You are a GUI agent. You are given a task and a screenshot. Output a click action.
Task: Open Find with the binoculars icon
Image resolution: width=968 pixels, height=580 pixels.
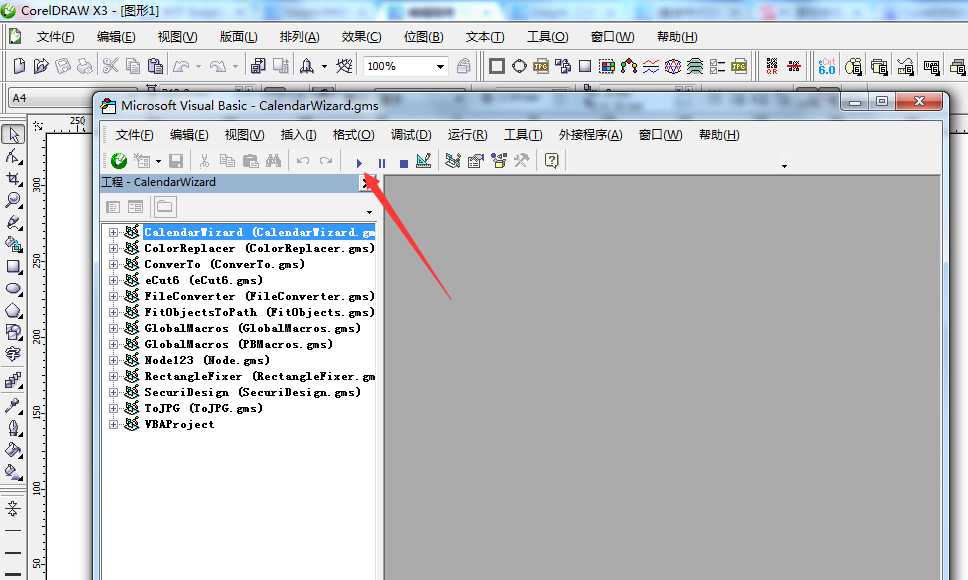[273, 161]
